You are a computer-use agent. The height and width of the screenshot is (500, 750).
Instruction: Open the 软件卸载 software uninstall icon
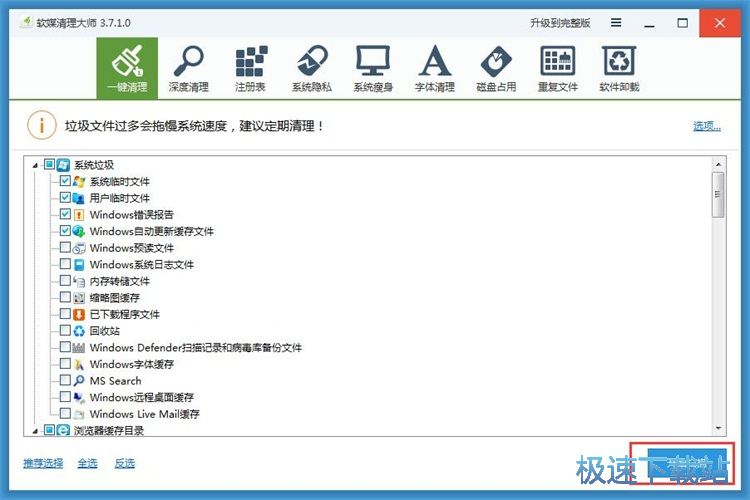click(619, 68)
